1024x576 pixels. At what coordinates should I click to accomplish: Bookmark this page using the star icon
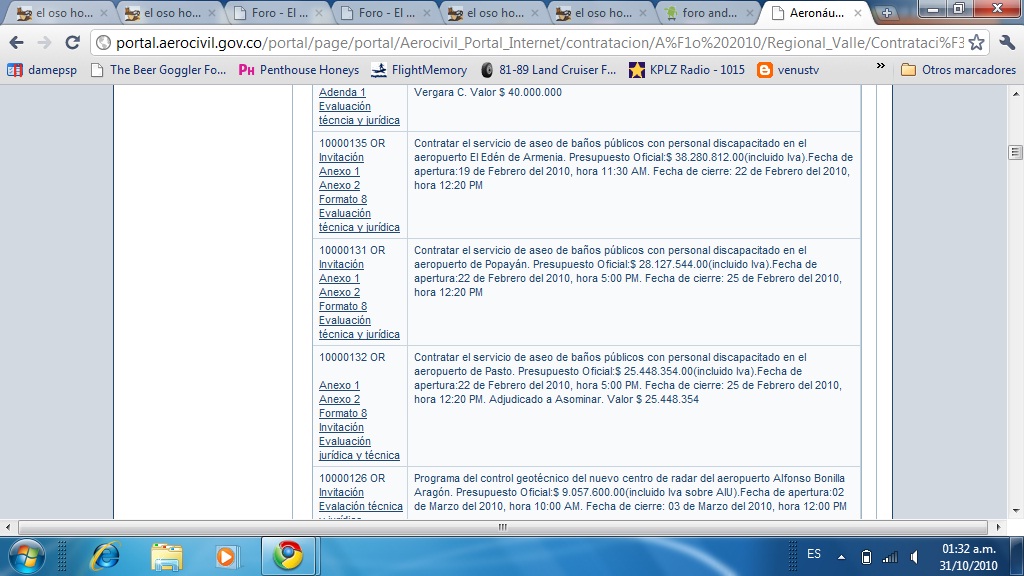(x=976, y=43)
